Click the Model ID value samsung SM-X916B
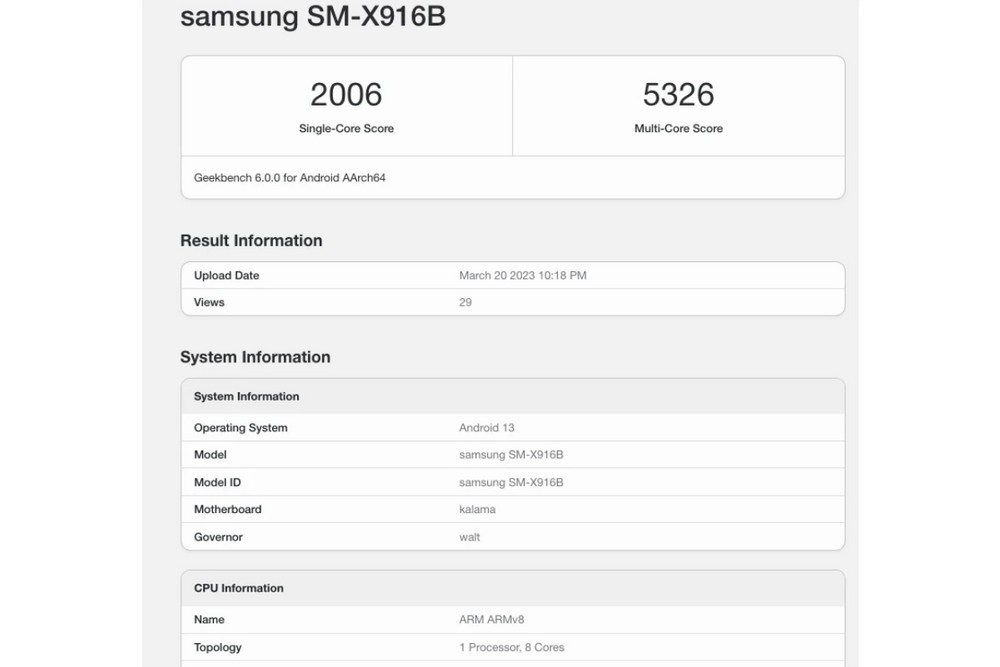The width and height of the screenshot is (1000, 667). point(511,483)
